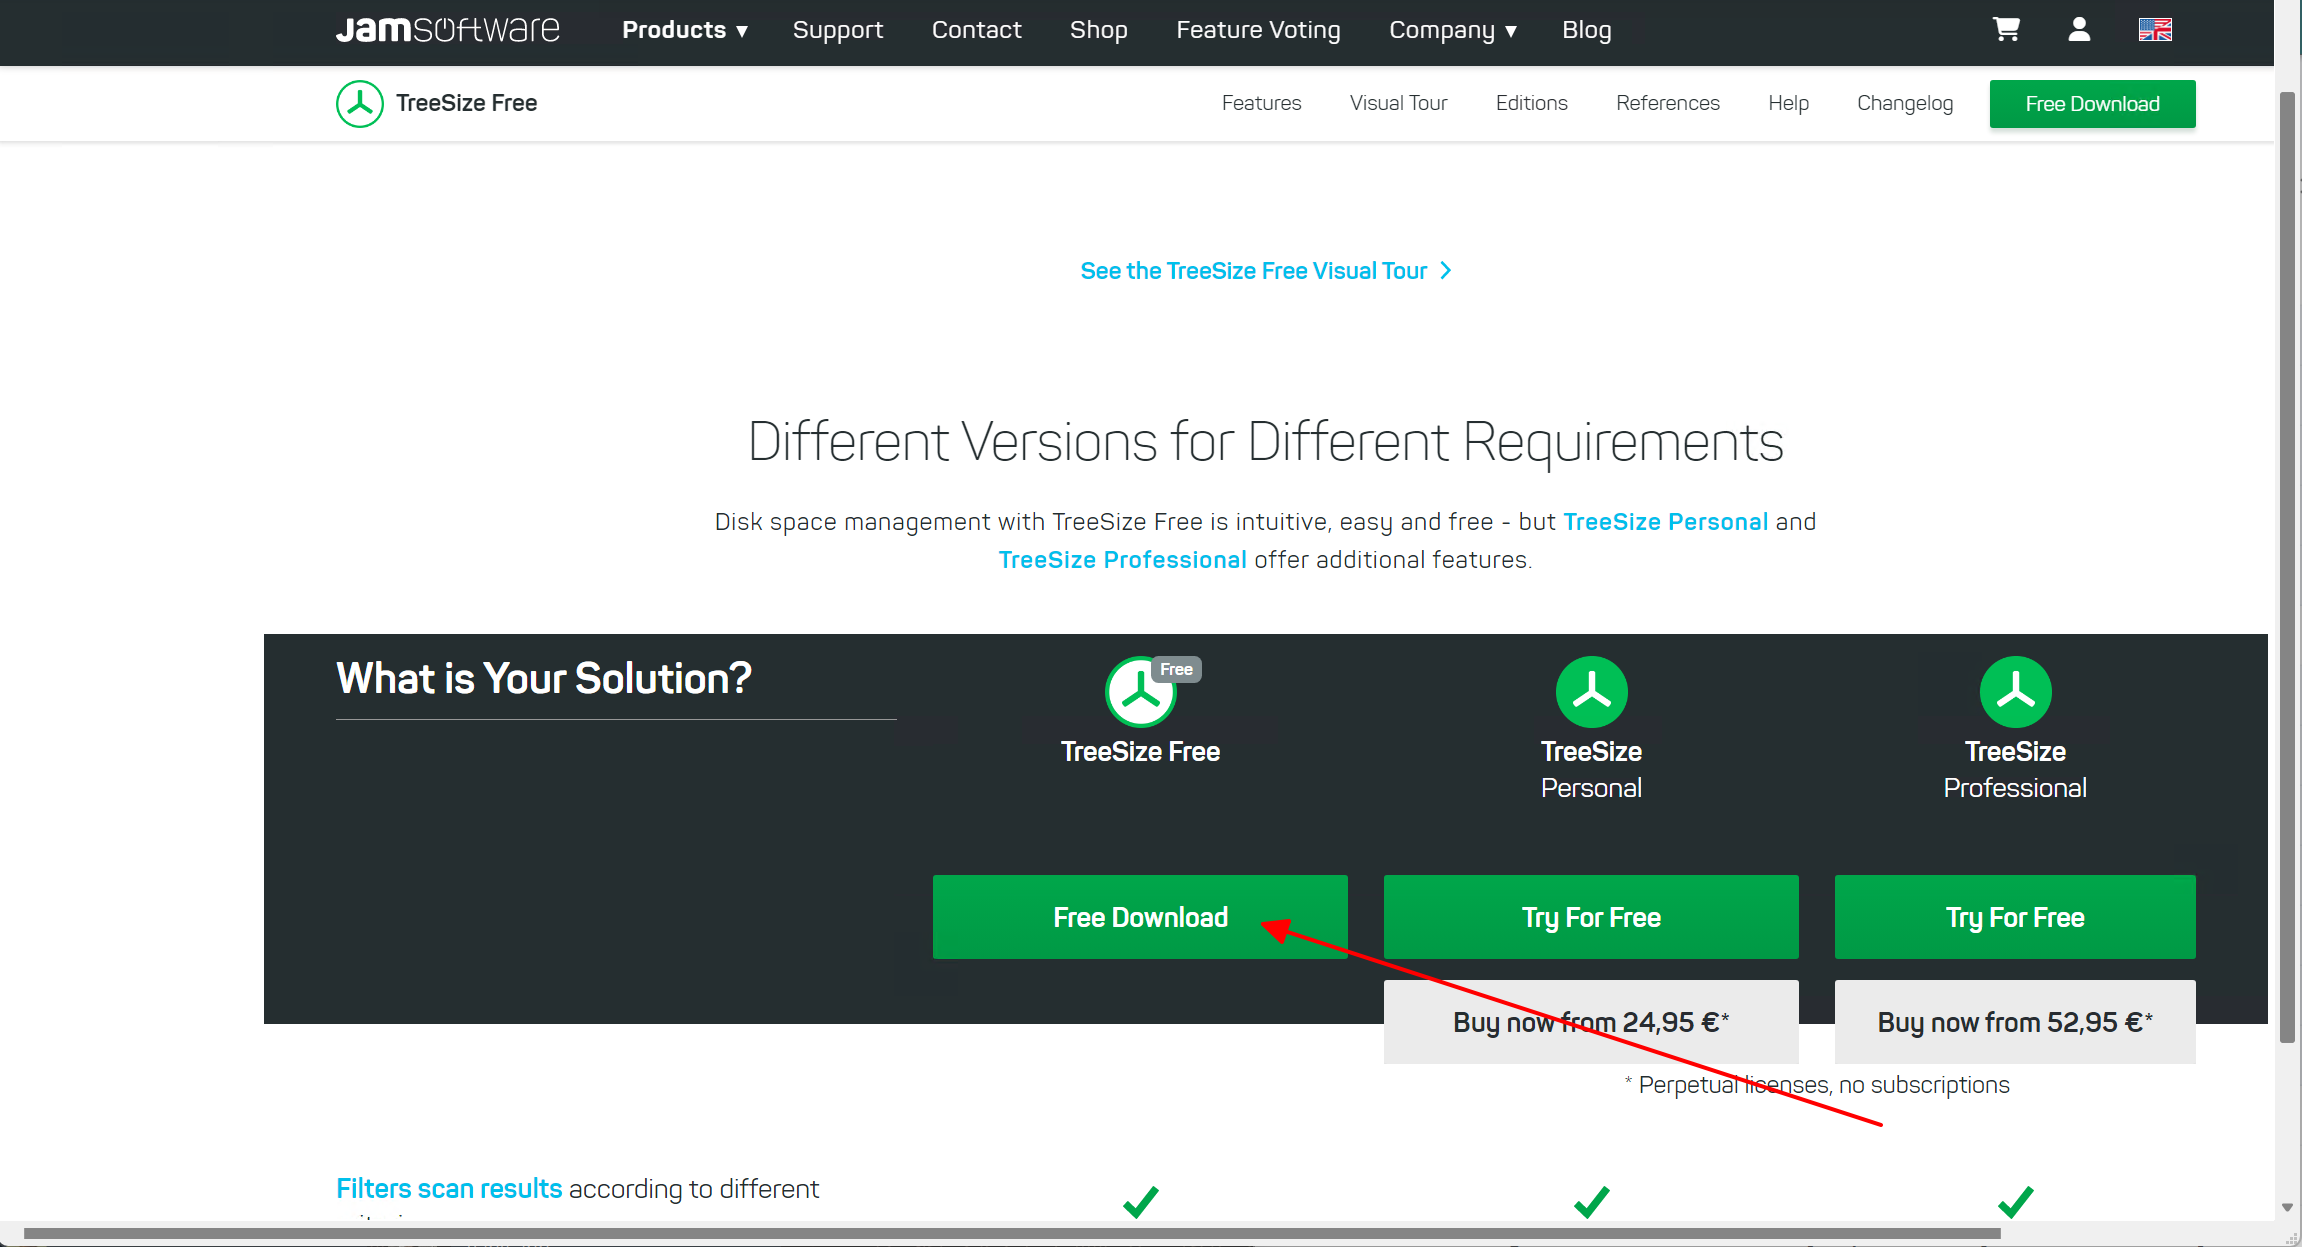The height and width of the screenshot is (1247, 2302).
Task: Jump to the References section
Action: coord(1667,103)
